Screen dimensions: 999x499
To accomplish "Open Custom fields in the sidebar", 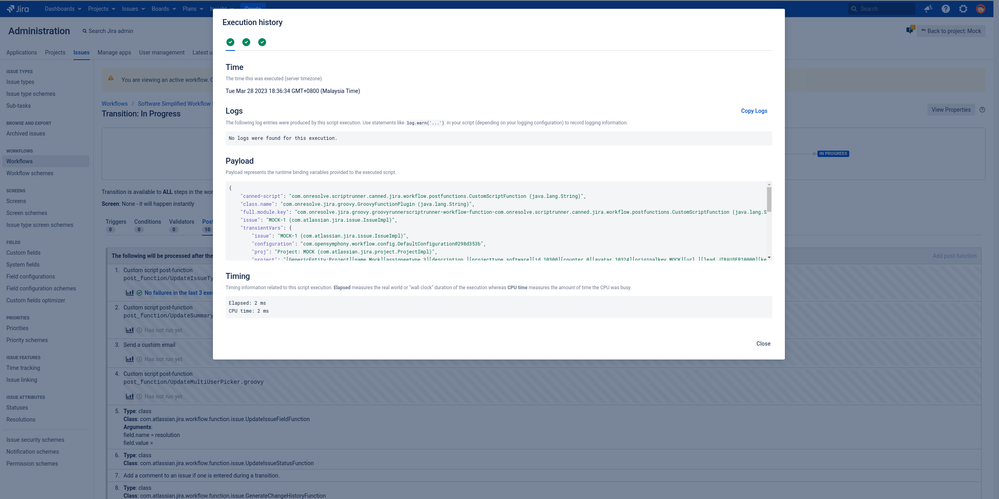I will 24,253.
